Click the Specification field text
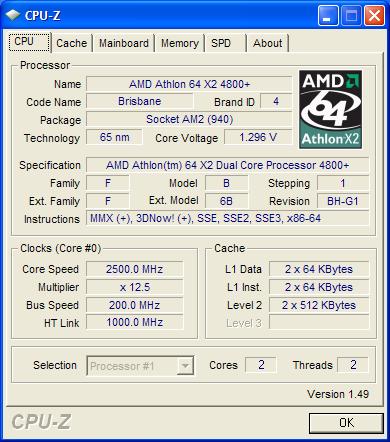The width and height of the screenshot is (390, 442). [x=228, y=165]
